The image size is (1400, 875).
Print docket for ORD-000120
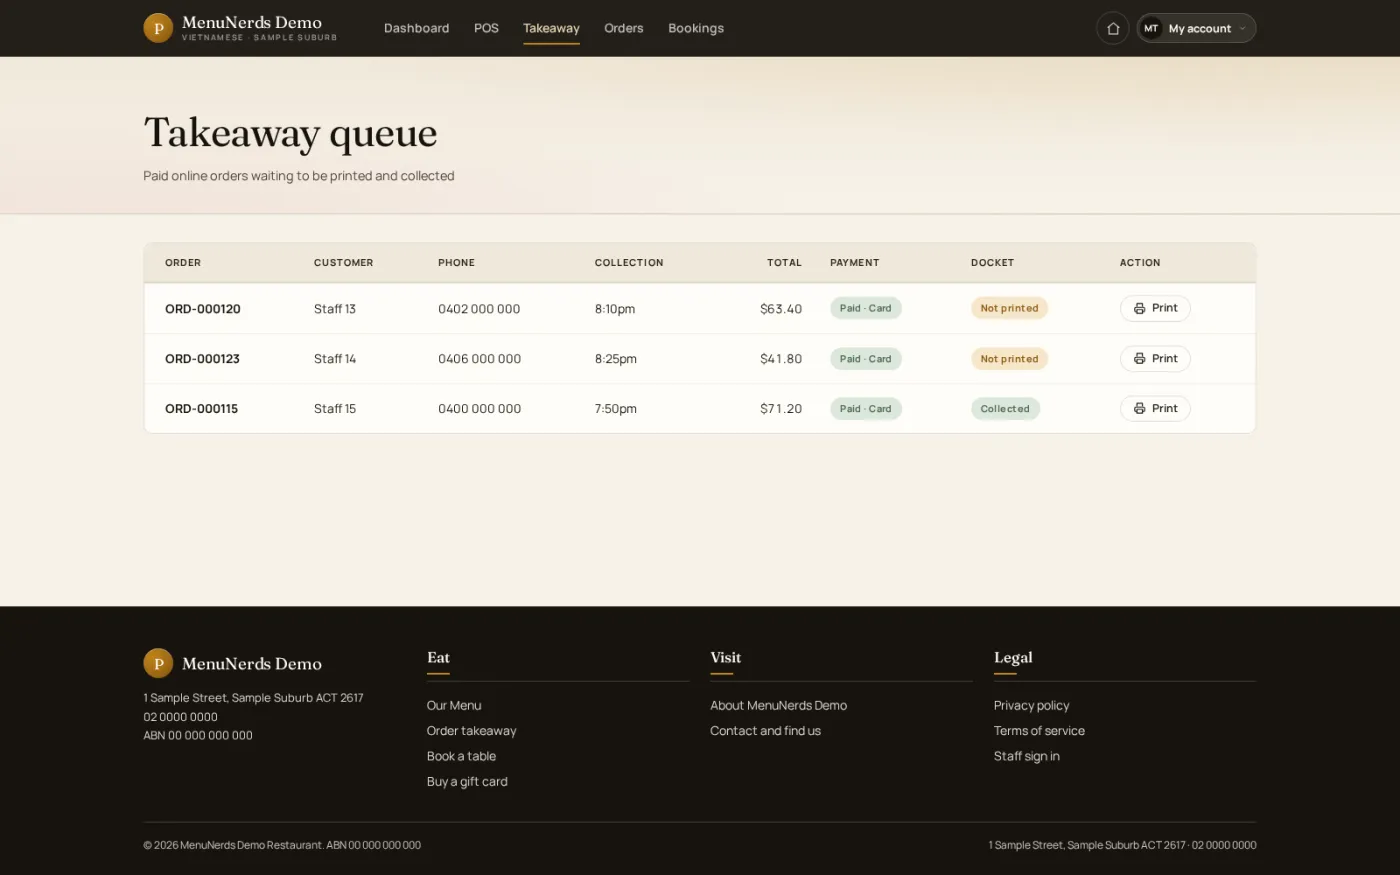pos(1155,308)
